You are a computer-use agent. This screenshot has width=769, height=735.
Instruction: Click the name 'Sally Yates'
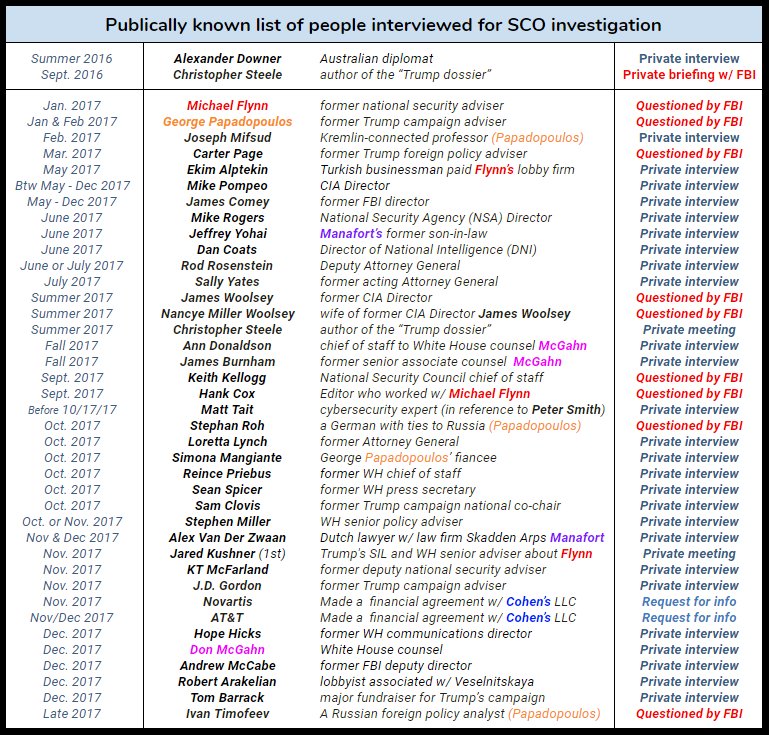[227, 281]
